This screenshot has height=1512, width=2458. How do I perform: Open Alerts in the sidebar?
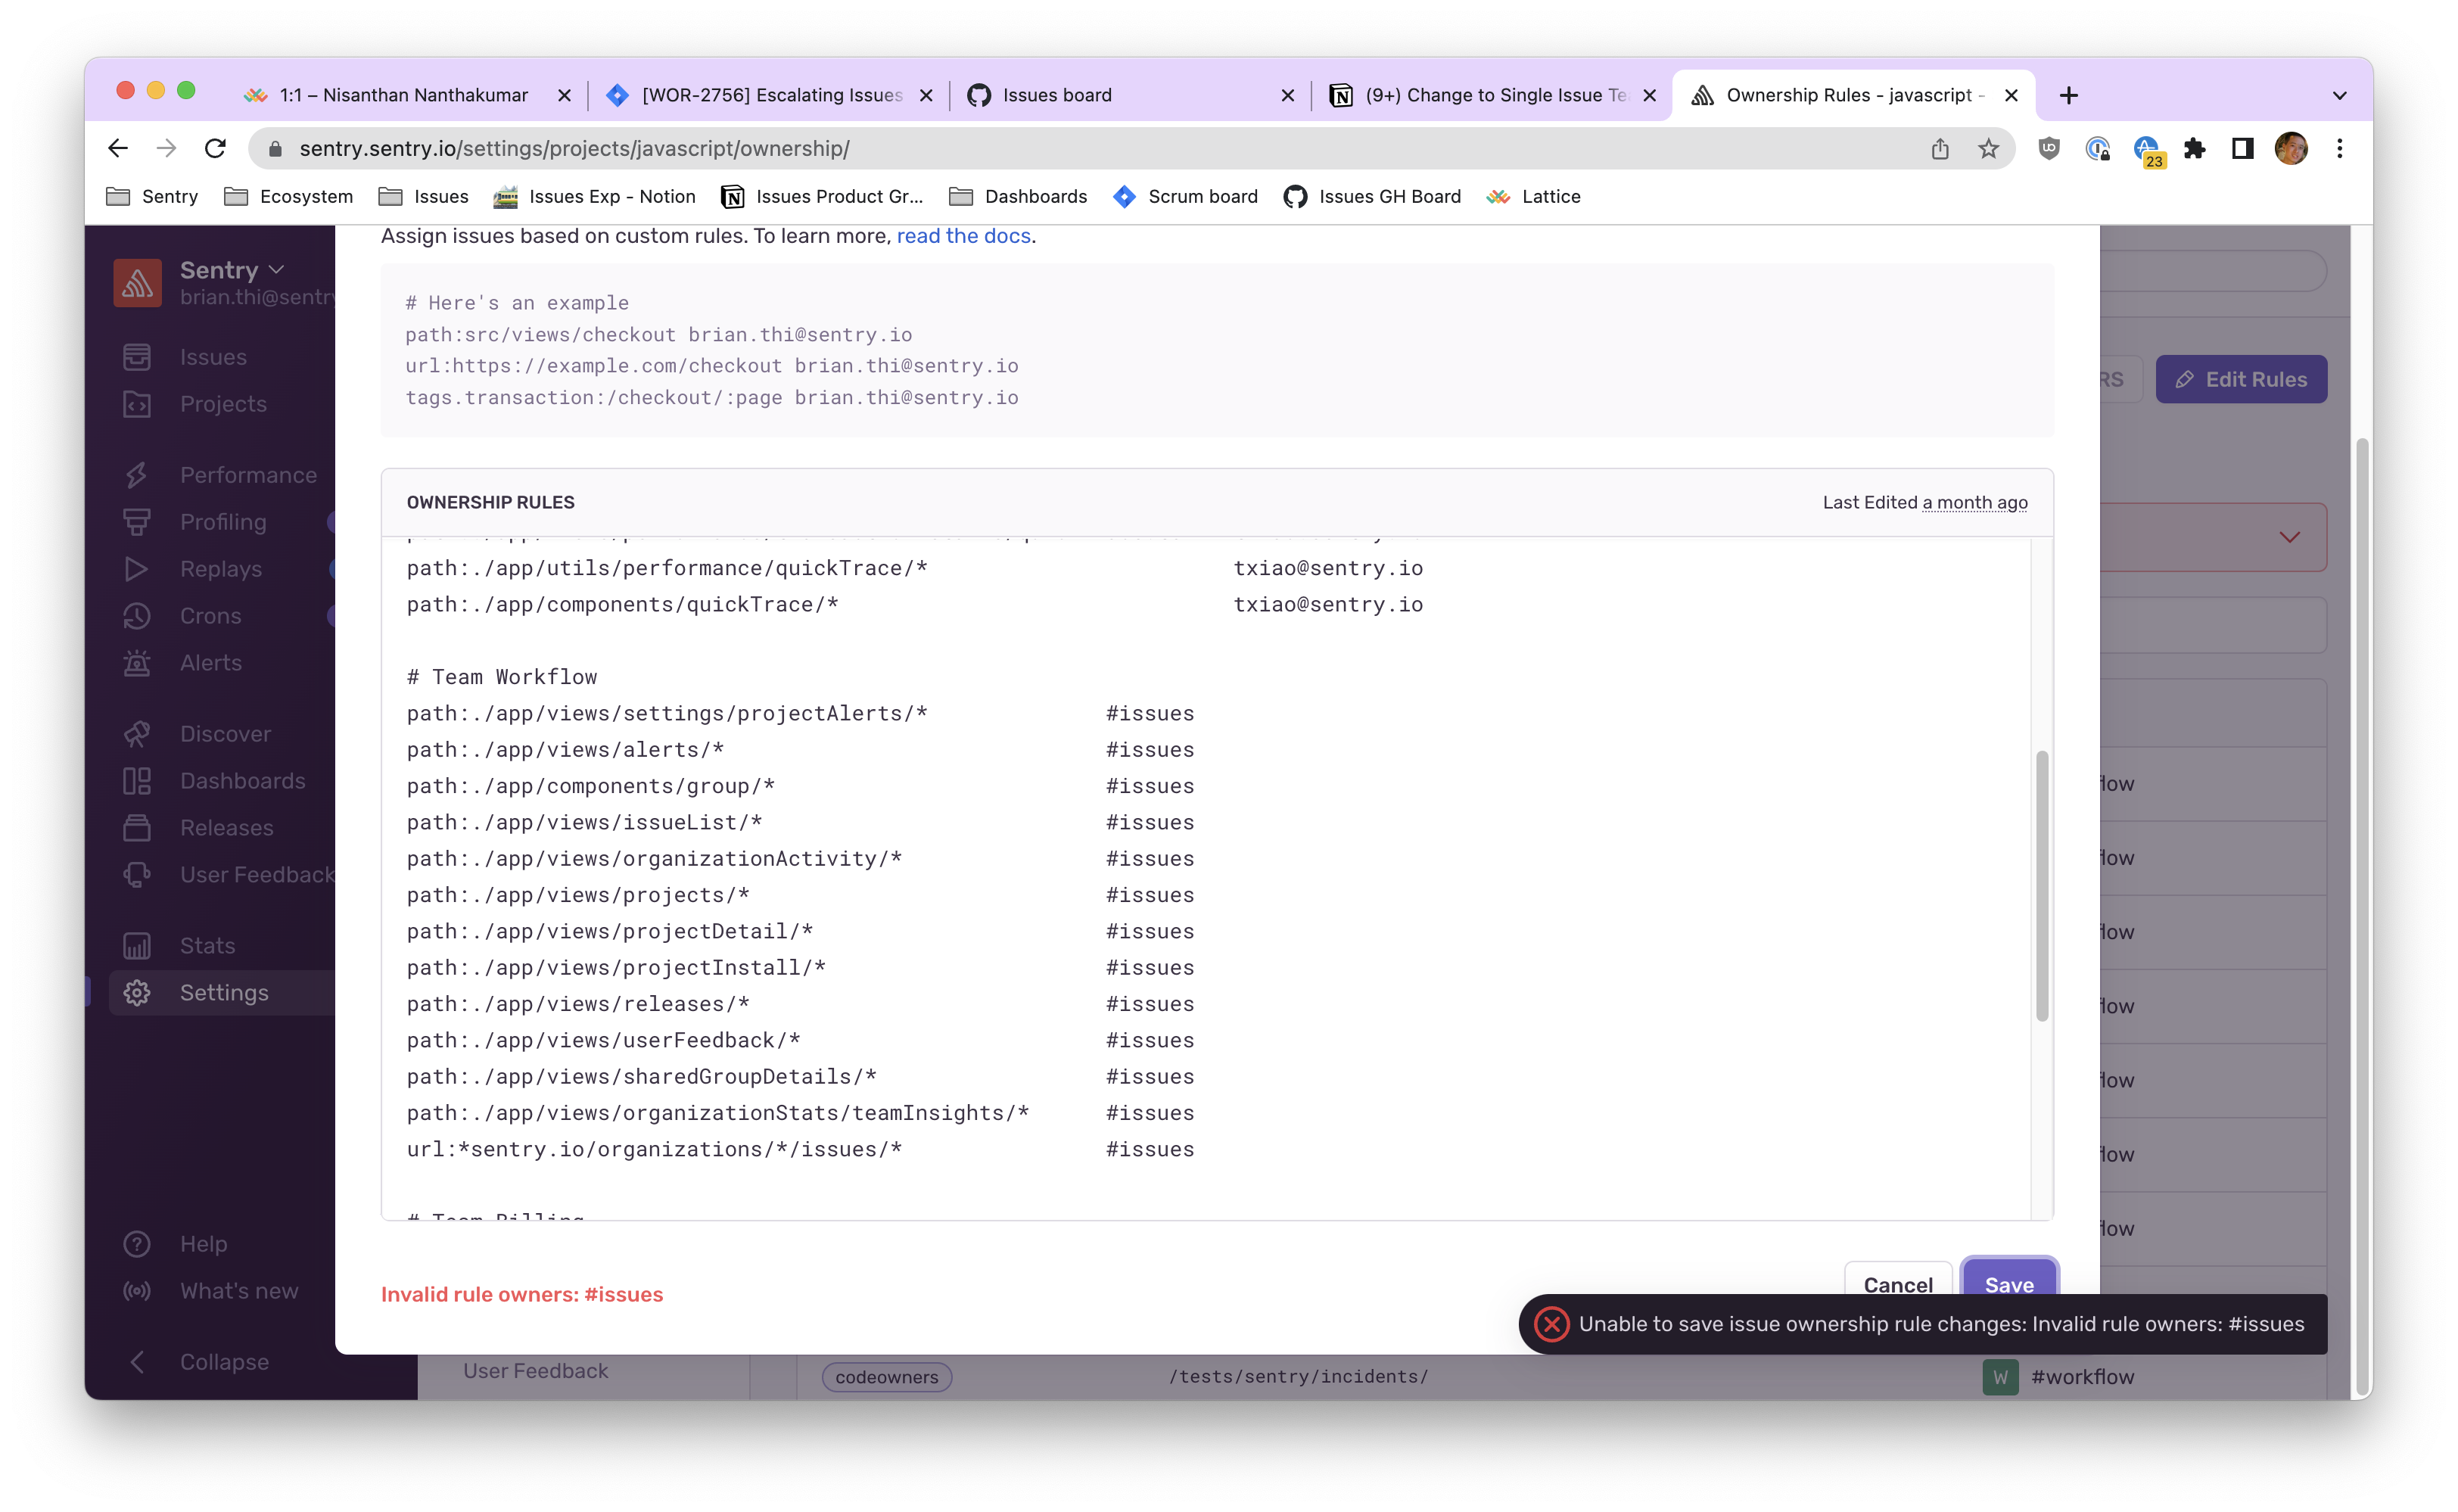pyautogui.click(x=211, y=663)
